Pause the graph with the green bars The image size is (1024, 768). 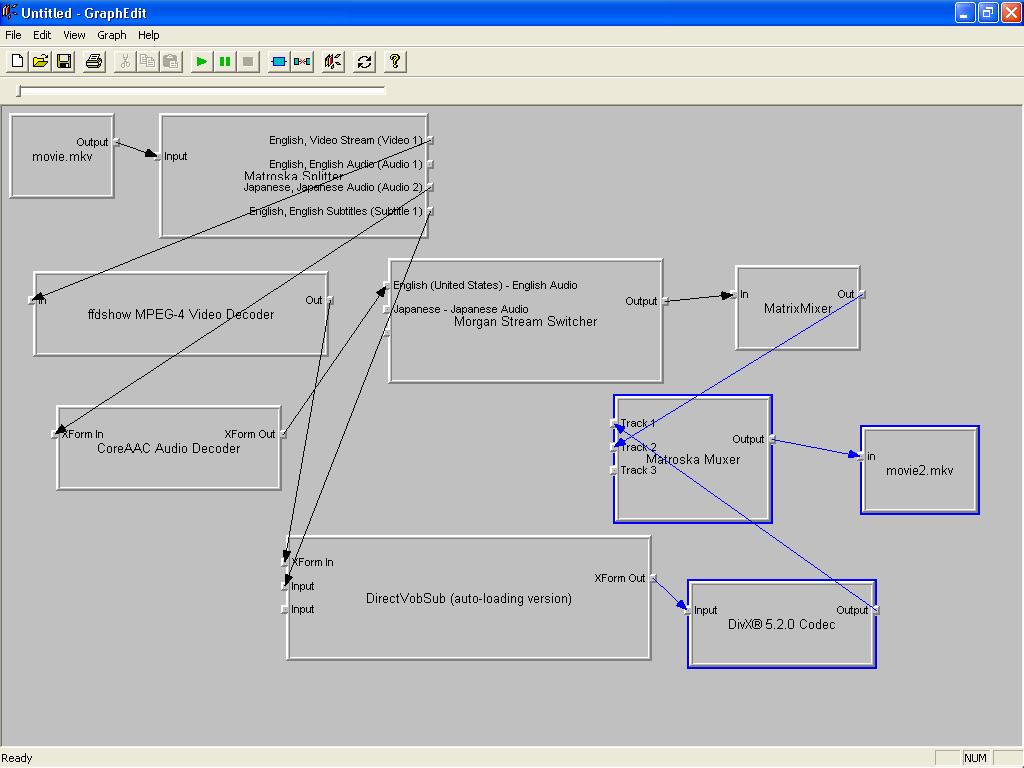tap(225, 61)
